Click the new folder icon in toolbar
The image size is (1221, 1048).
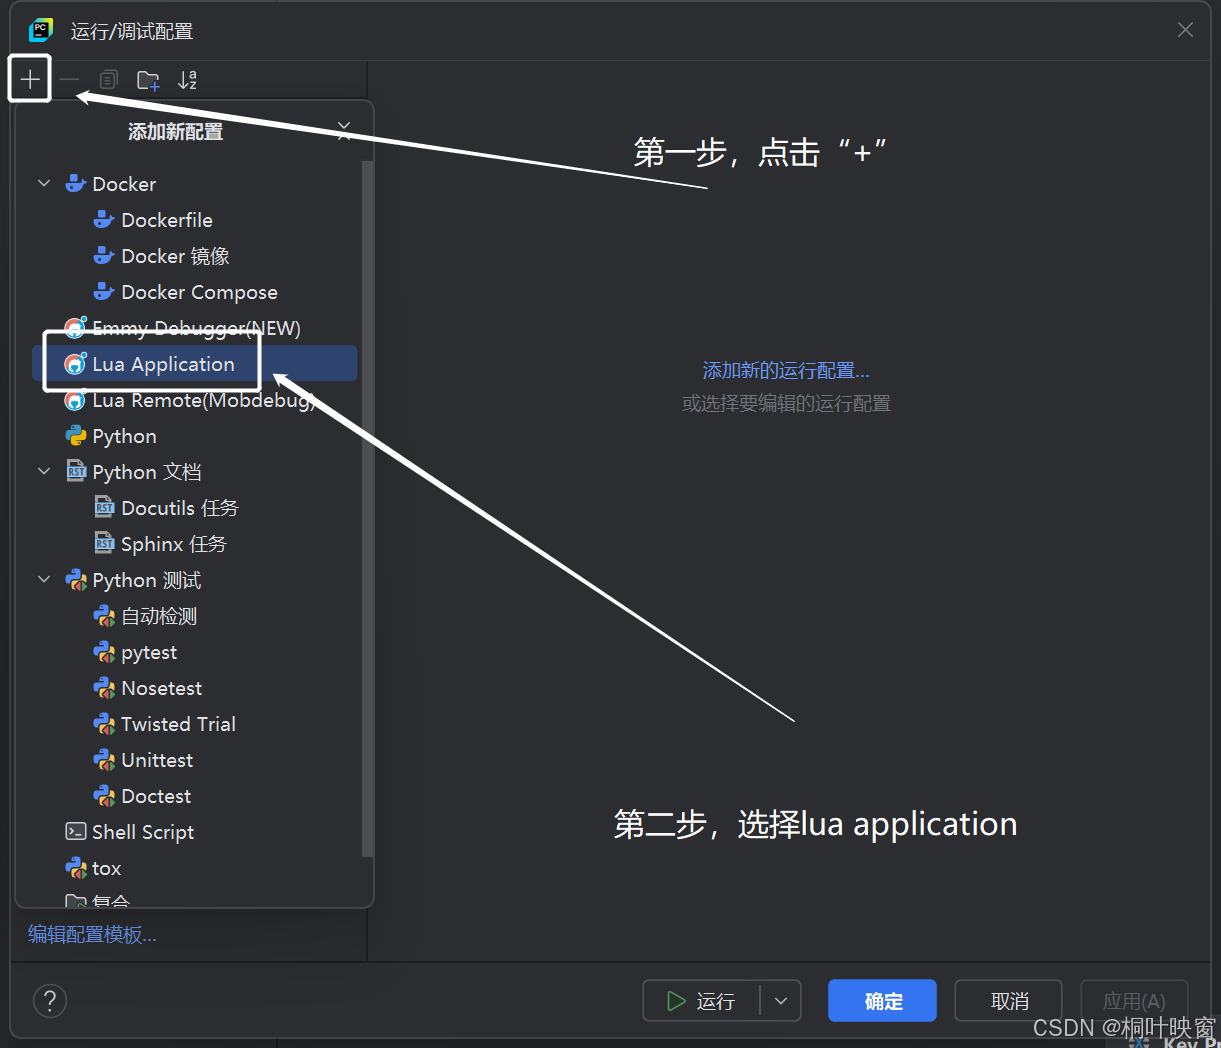click(x=148, y=80)
